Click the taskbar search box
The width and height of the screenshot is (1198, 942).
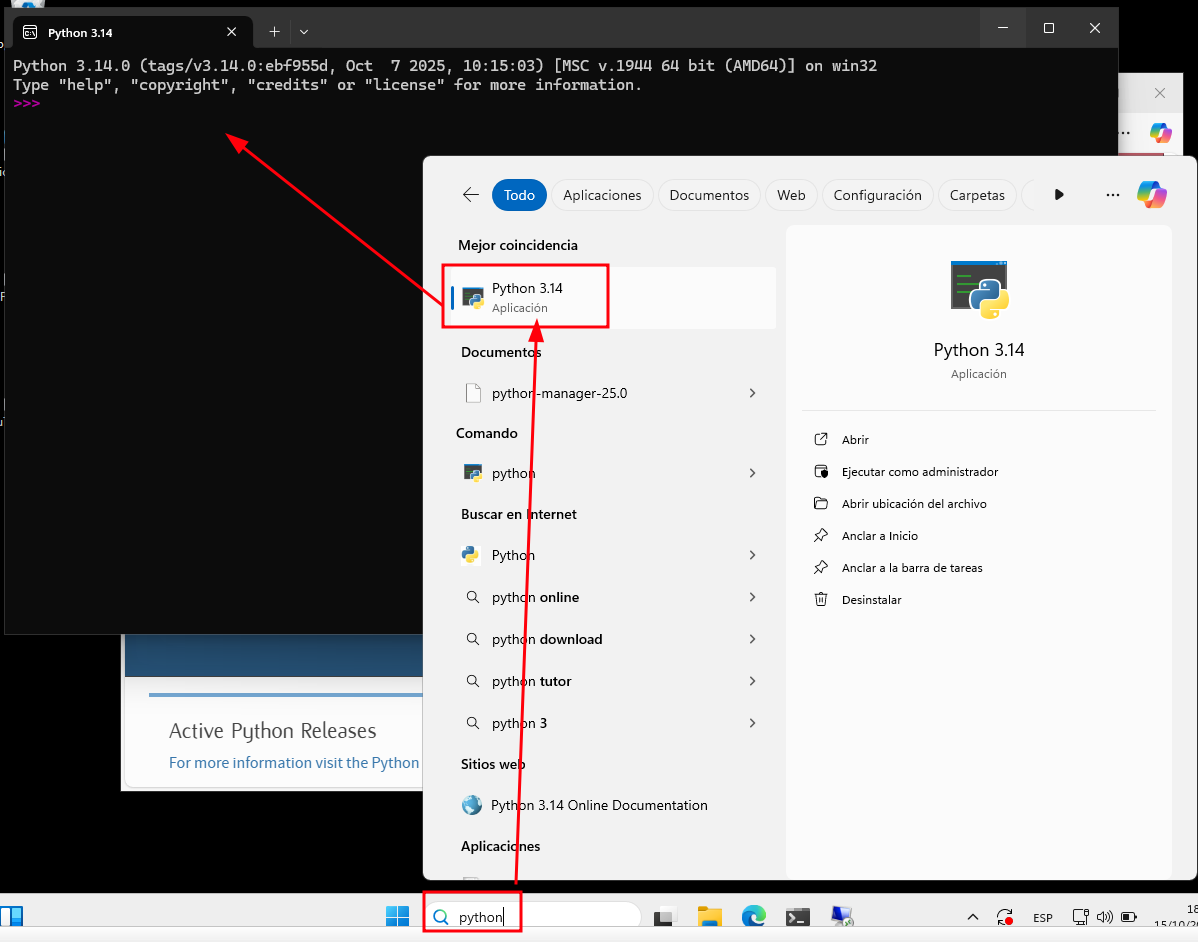pyautogui.click(x=540, y=916)
